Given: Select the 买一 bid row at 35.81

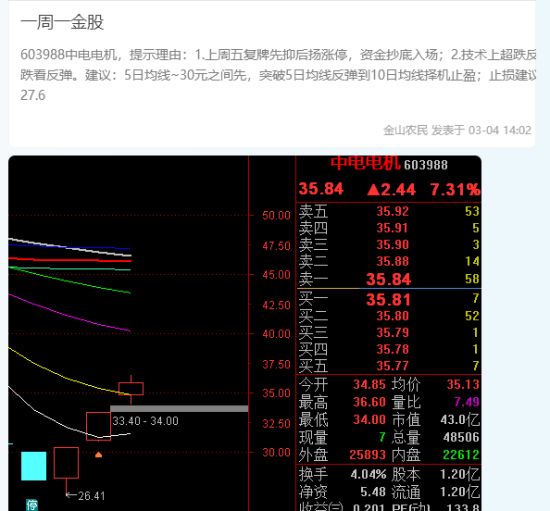Looking at the screenshot, I should click(x=389, y=300).
